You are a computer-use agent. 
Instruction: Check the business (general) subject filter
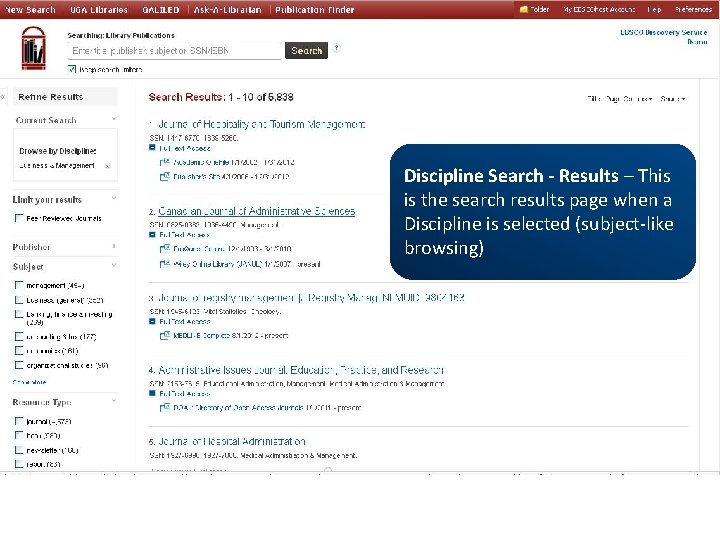[x=19, y=300]
